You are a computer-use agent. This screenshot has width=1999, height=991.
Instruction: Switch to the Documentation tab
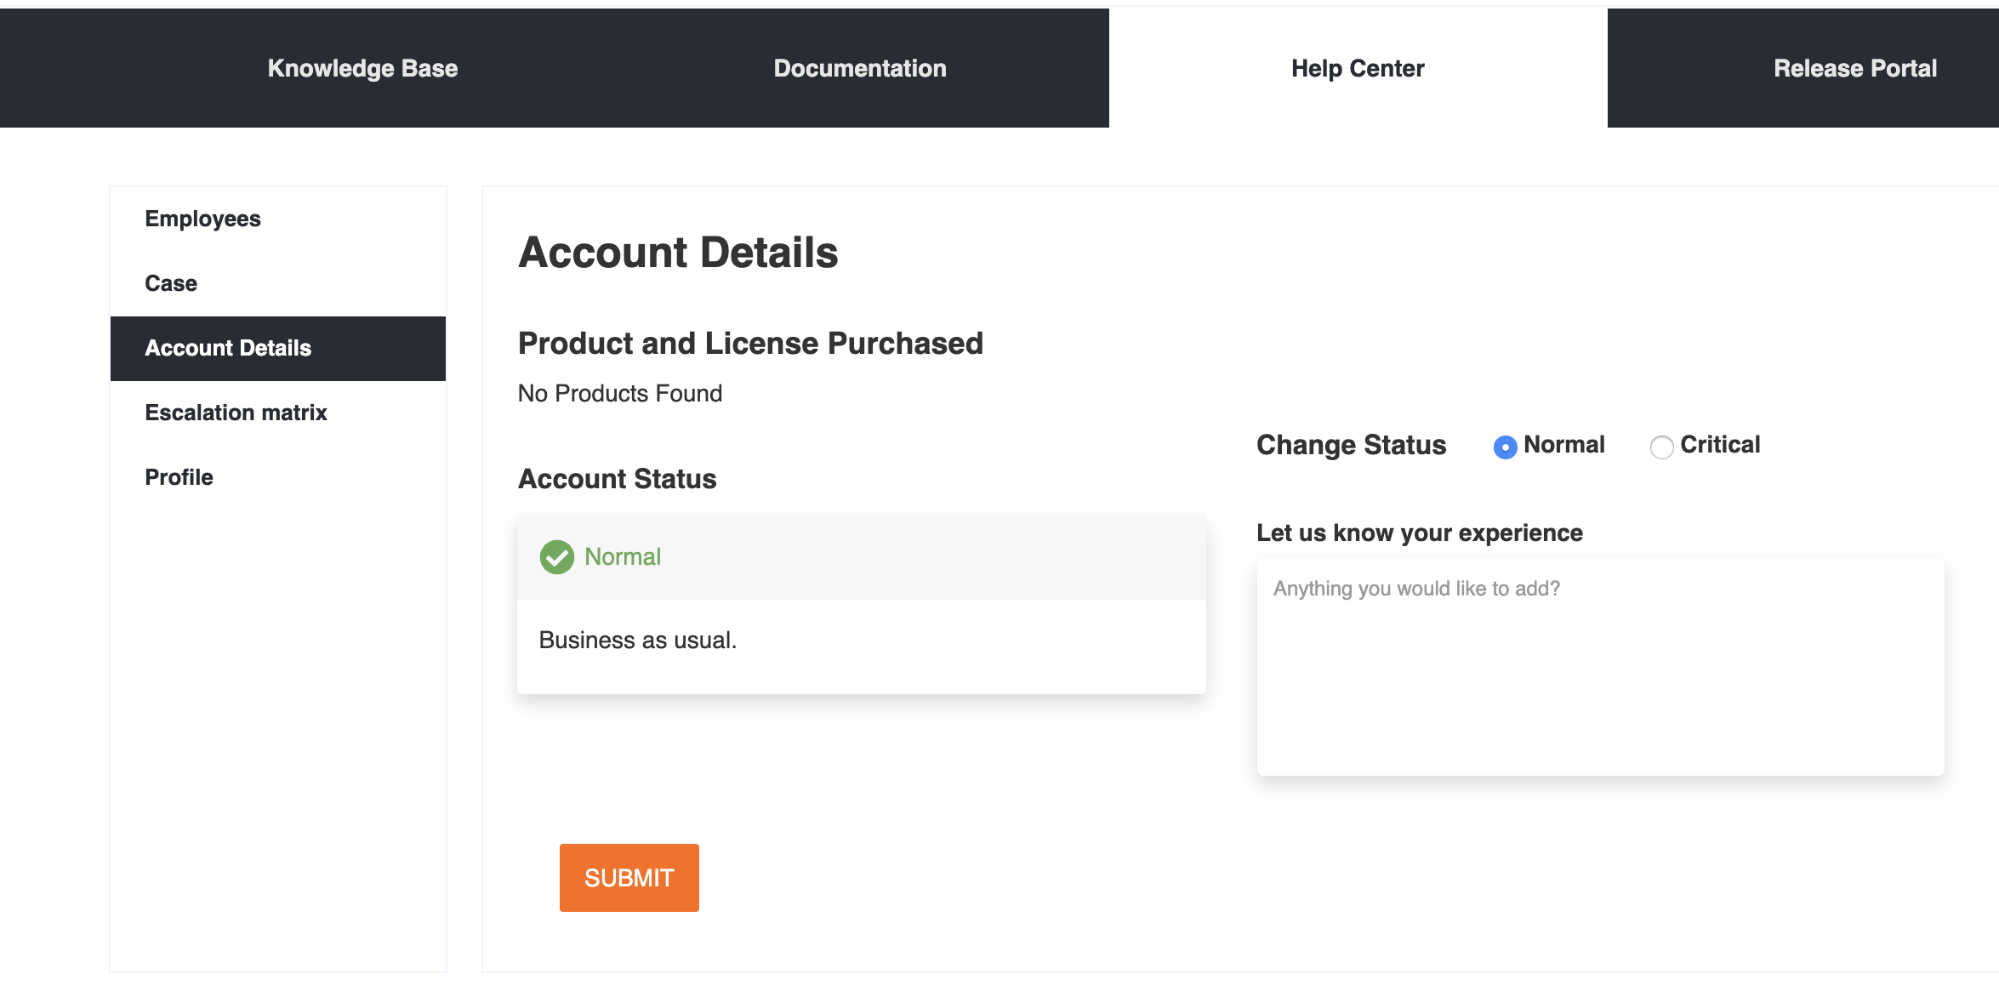(859, 68)
